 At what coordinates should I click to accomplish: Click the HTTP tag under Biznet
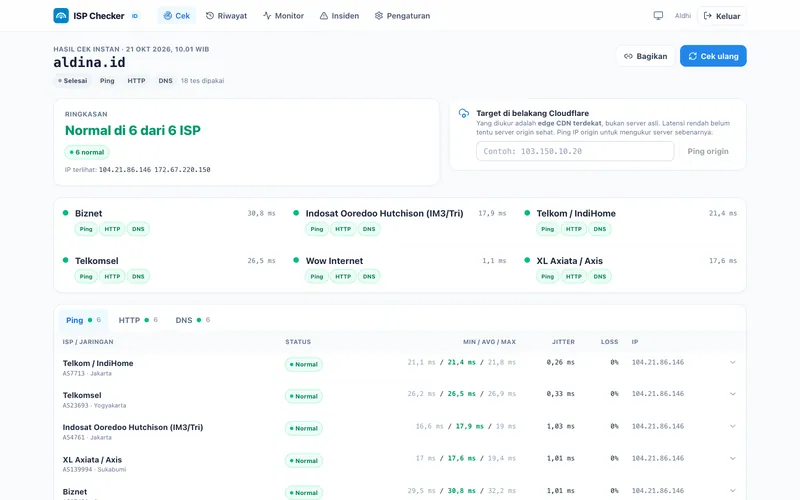click(112, 229)
